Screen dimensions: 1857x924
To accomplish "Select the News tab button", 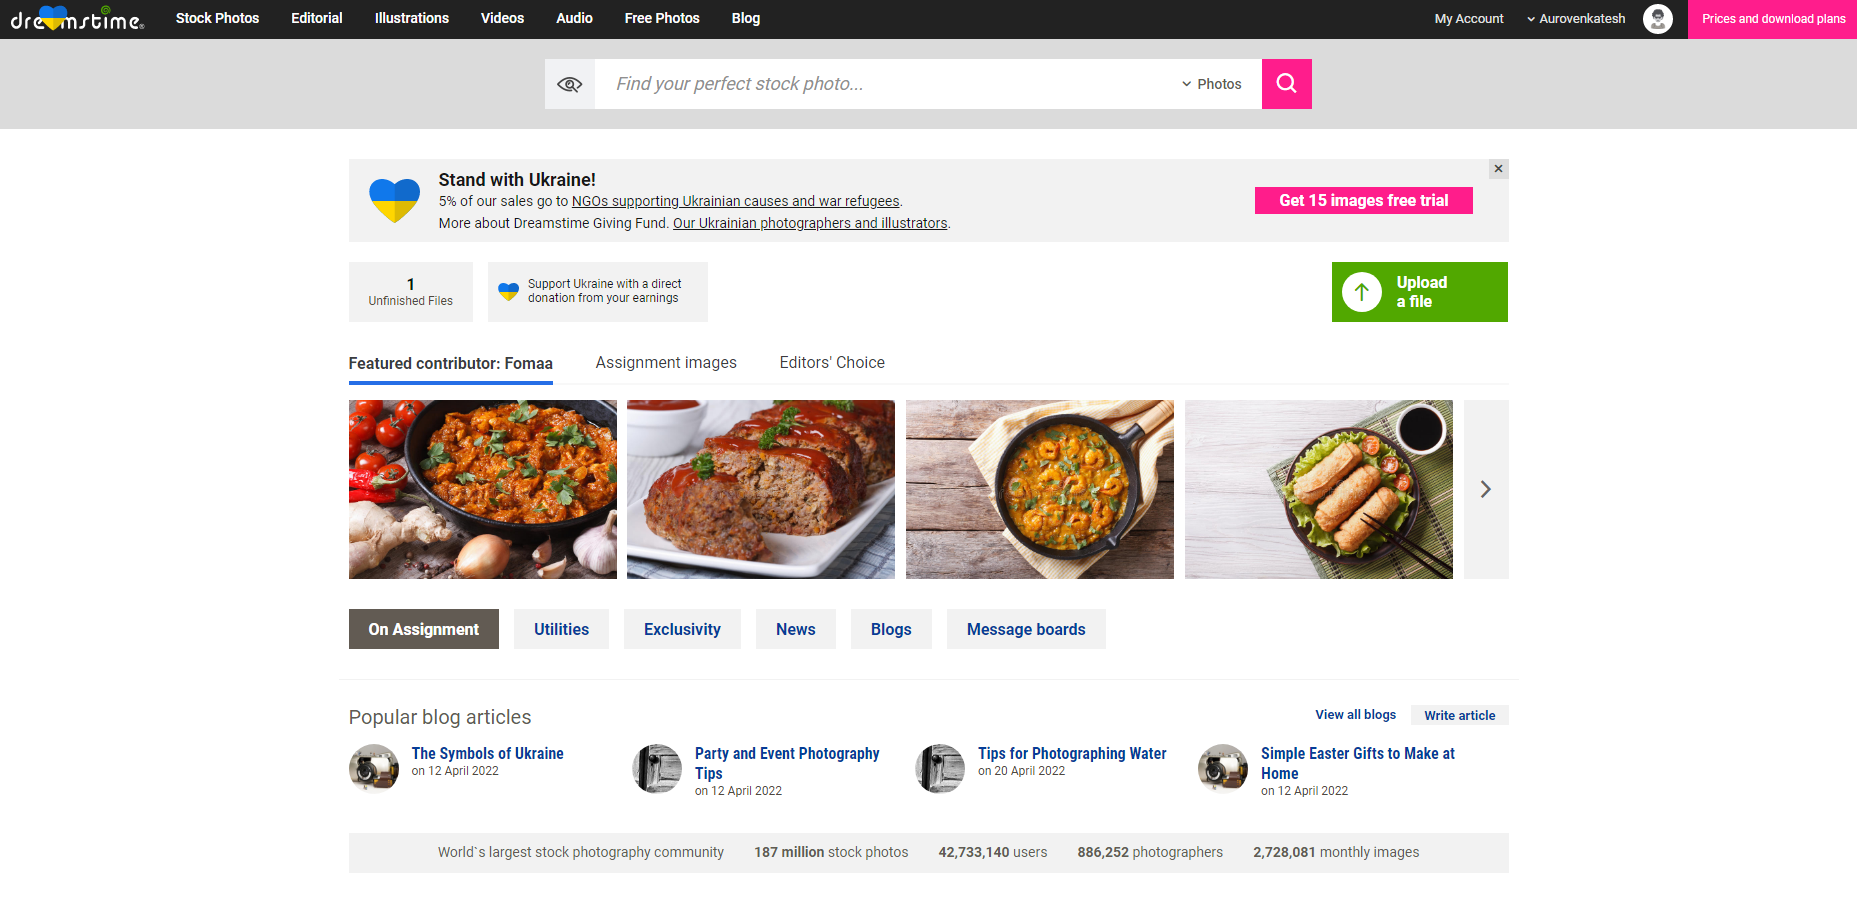I will pyautogui.click(x=796, y=629).
